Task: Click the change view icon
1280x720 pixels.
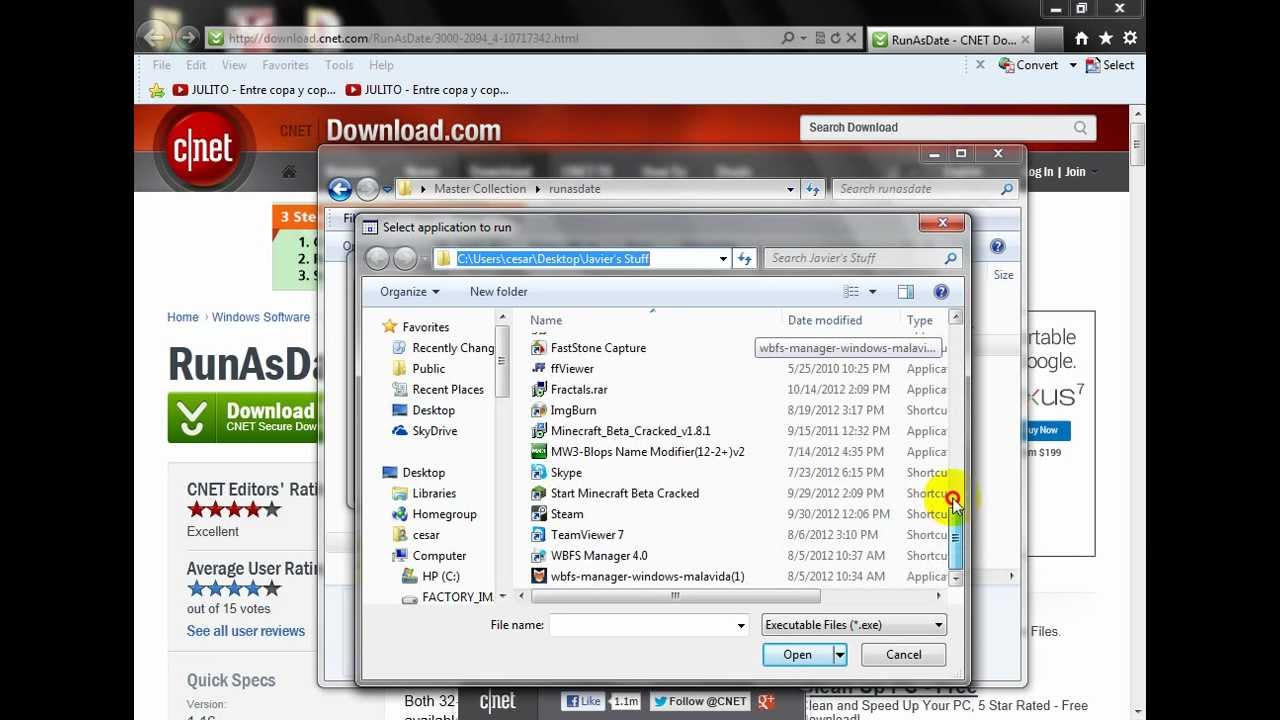Action: tap(851, 292)
